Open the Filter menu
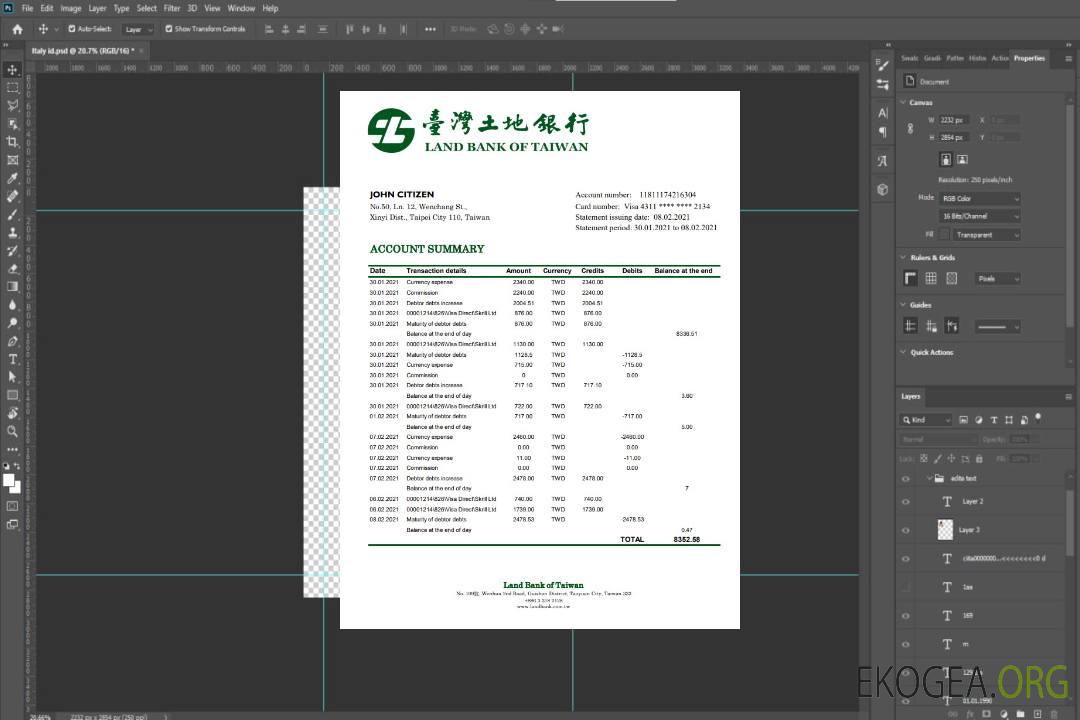 [x=172, y=8]
